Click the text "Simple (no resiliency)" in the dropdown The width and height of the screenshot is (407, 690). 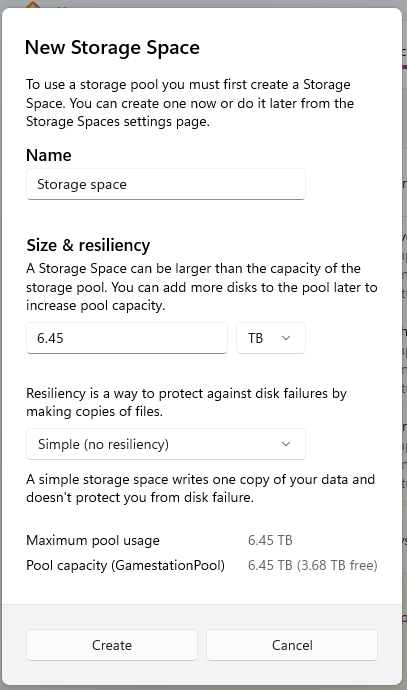103,444
